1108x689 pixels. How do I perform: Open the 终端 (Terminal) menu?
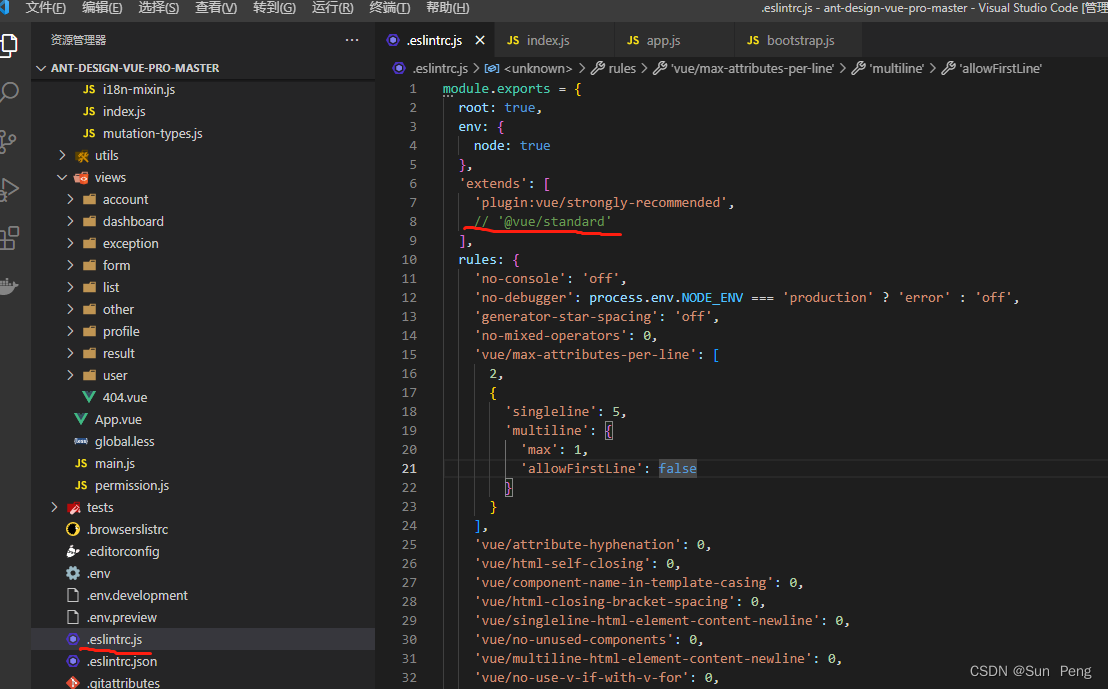(x=389, y=8)
